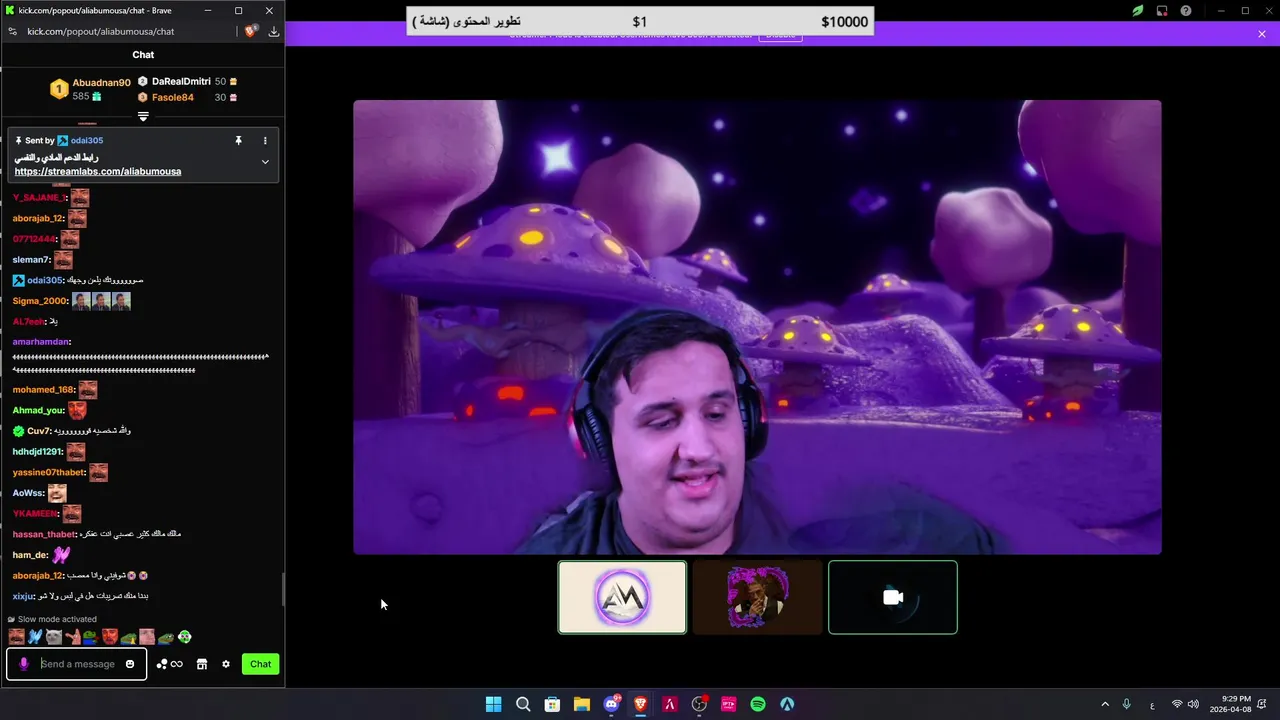Image resolution: width=1280 pixels, height=720 pixels.
Task: Open taskbar Search
Action: tap(523, 704)
